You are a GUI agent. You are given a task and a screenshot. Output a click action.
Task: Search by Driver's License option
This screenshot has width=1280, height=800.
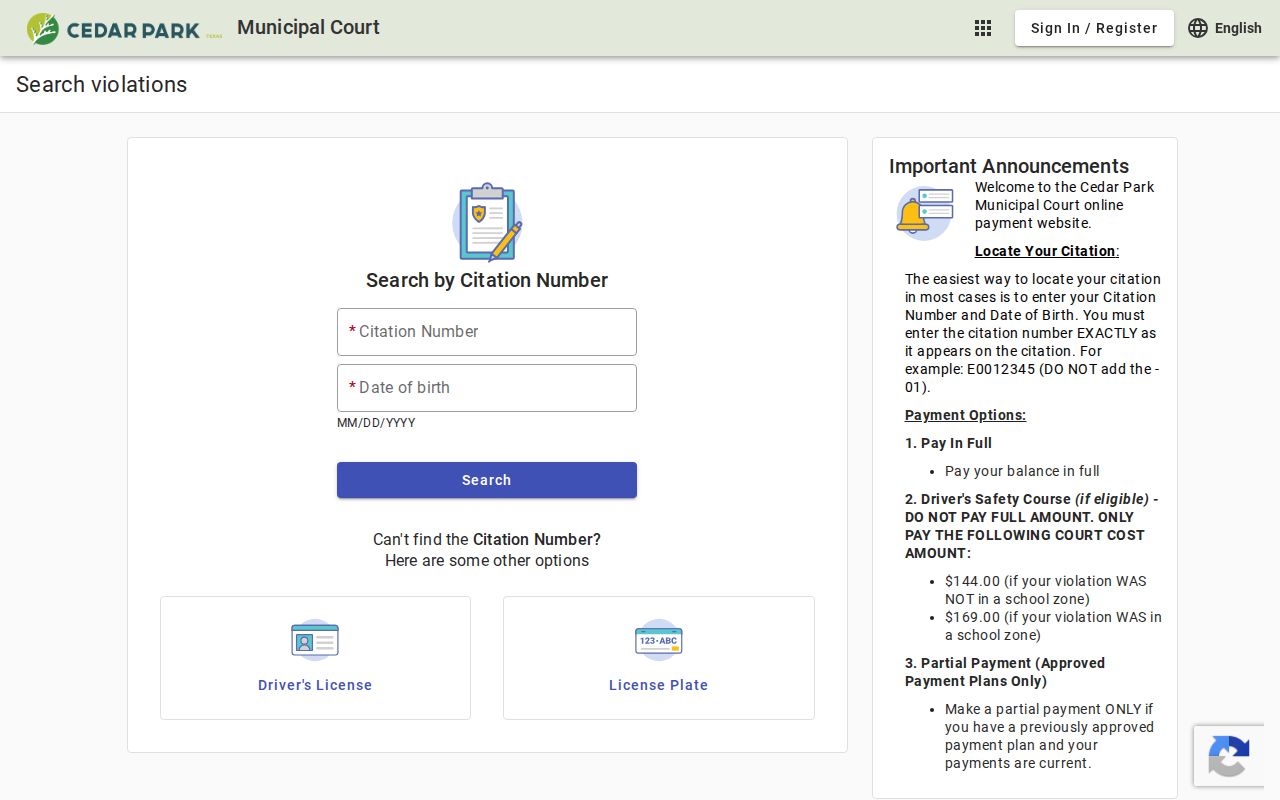click(315, 658)
